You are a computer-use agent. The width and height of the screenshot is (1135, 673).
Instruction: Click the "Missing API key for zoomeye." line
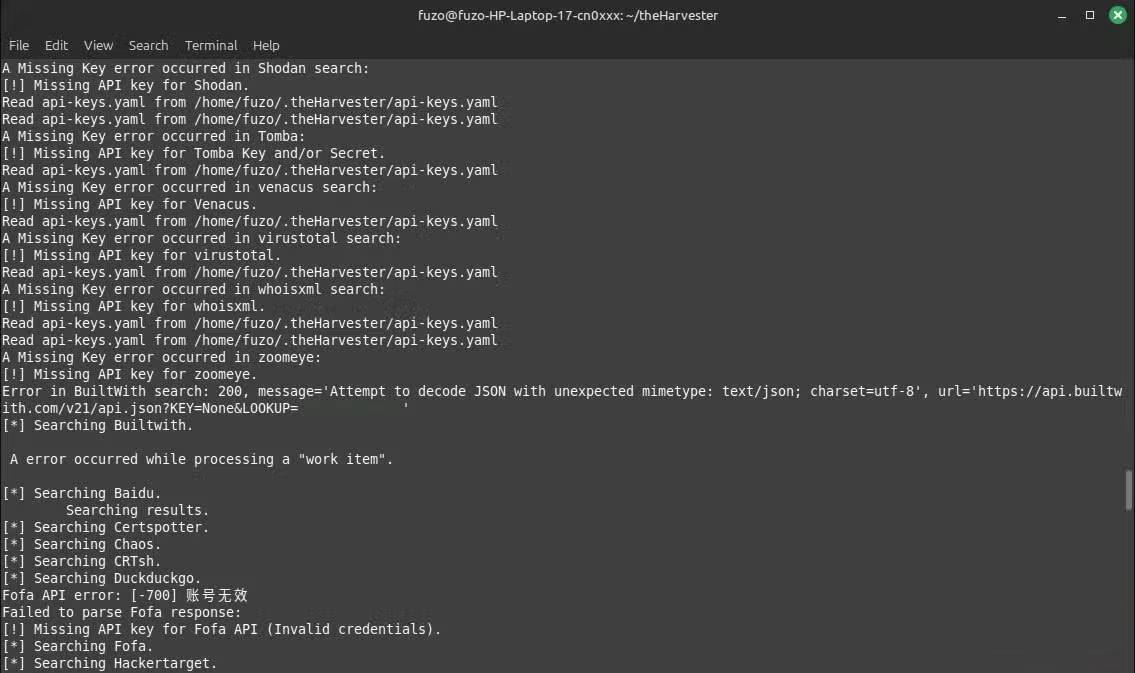[x=130, y=374]
